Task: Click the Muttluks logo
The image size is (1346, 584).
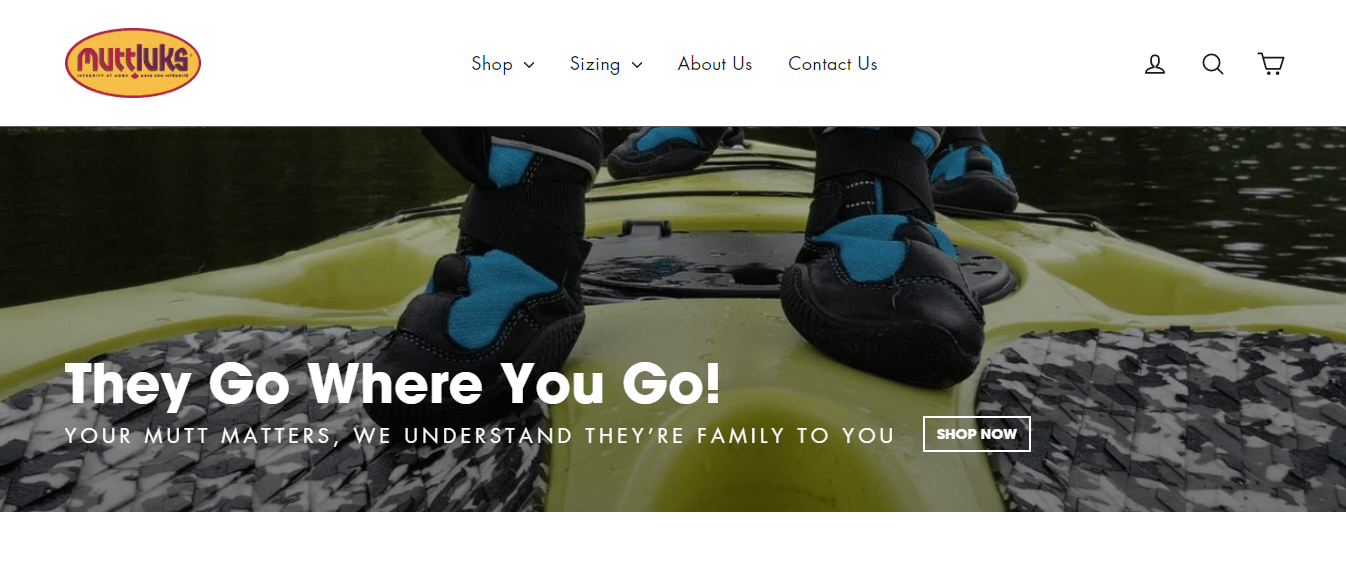Action: click(x=133, y=63)
